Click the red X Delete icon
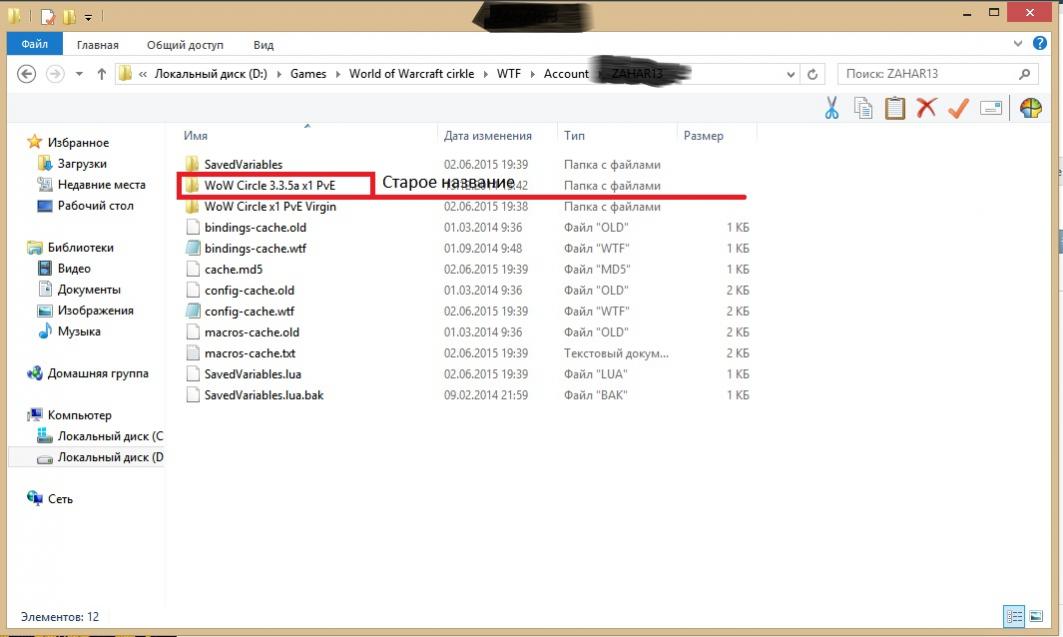 tap(927, 108)
